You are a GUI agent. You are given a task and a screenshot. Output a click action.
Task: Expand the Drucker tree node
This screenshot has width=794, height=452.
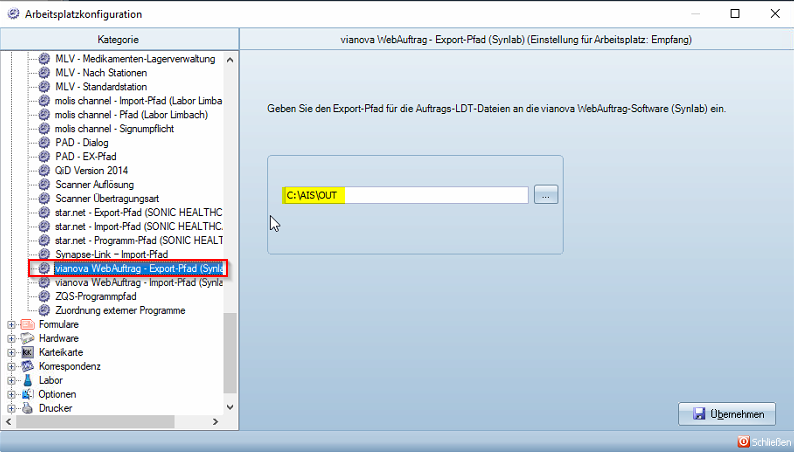tap(11, 408)
